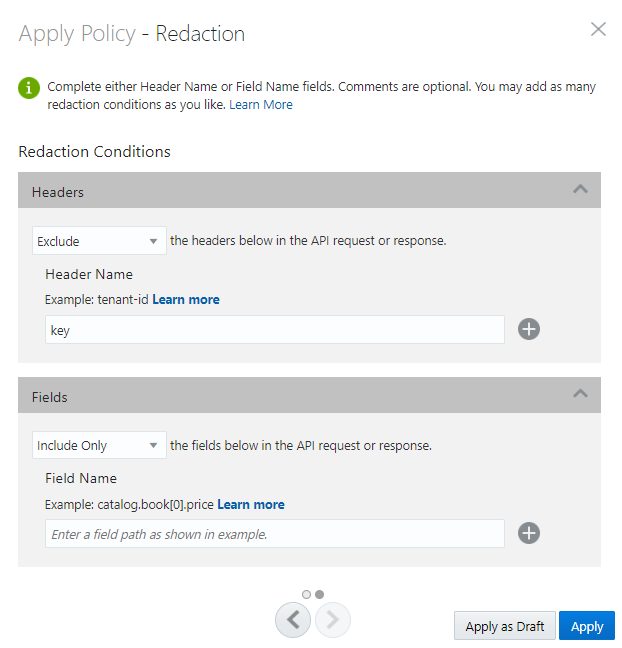Image resolution: width=622 pixels, height=648 pixels.
Task: Click Apply as Draft button
Action: [504, 626]
